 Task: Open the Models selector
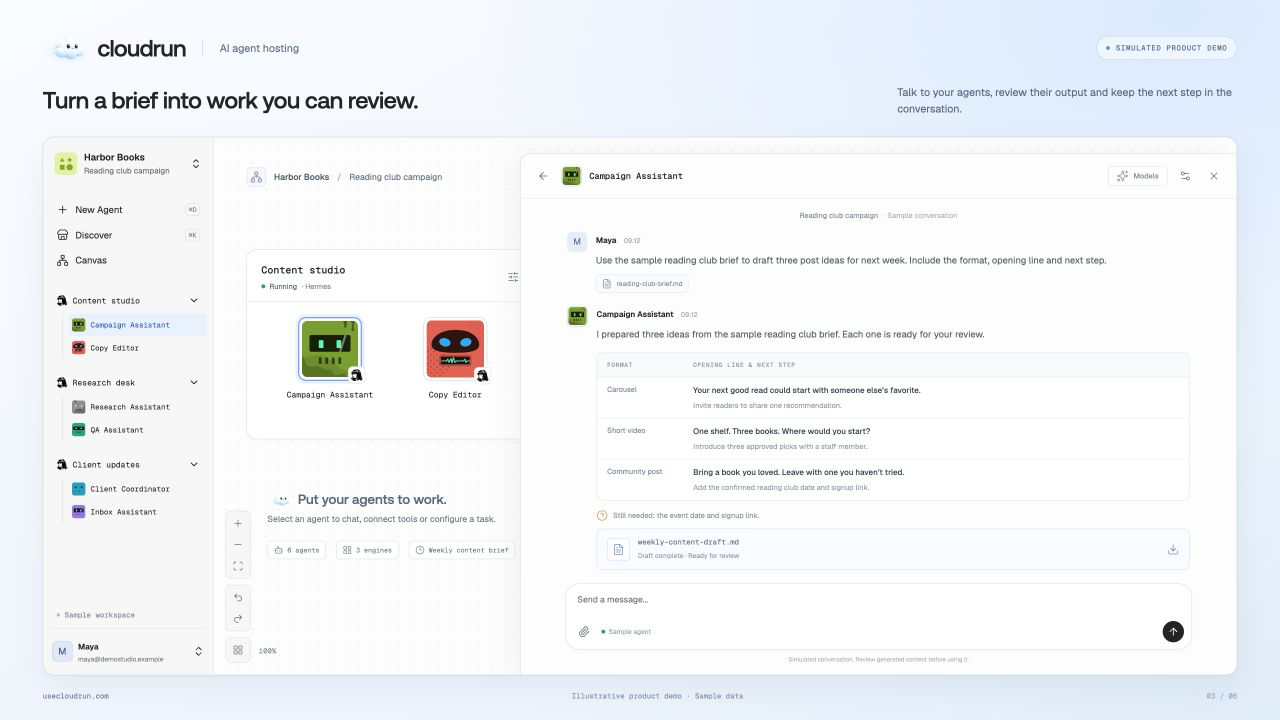(1137, 176)
